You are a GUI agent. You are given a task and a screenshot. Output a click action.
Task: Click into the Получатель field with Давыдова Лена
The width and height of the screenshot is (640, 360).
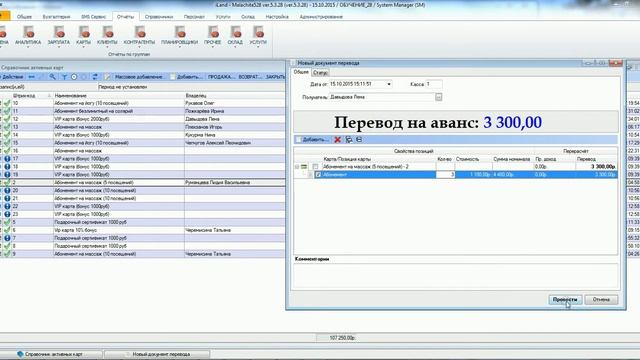click(x=382, y=97)
